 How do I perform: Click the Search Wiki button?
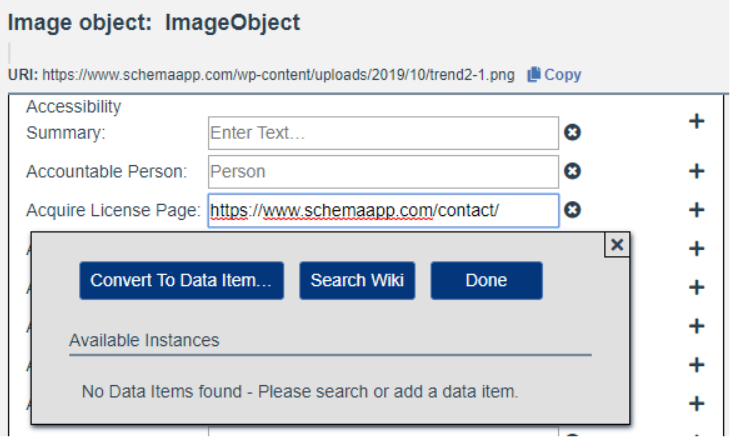coord(357,281)
